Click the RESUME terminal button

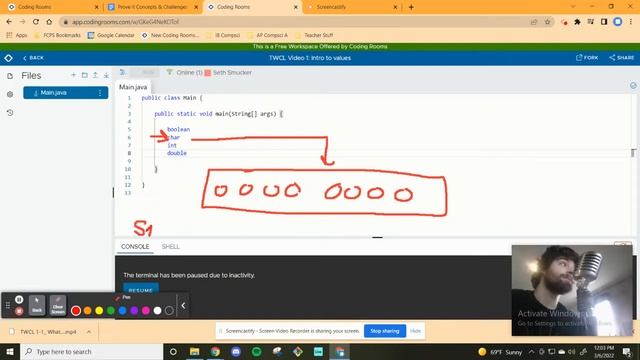tap(141, 290)
